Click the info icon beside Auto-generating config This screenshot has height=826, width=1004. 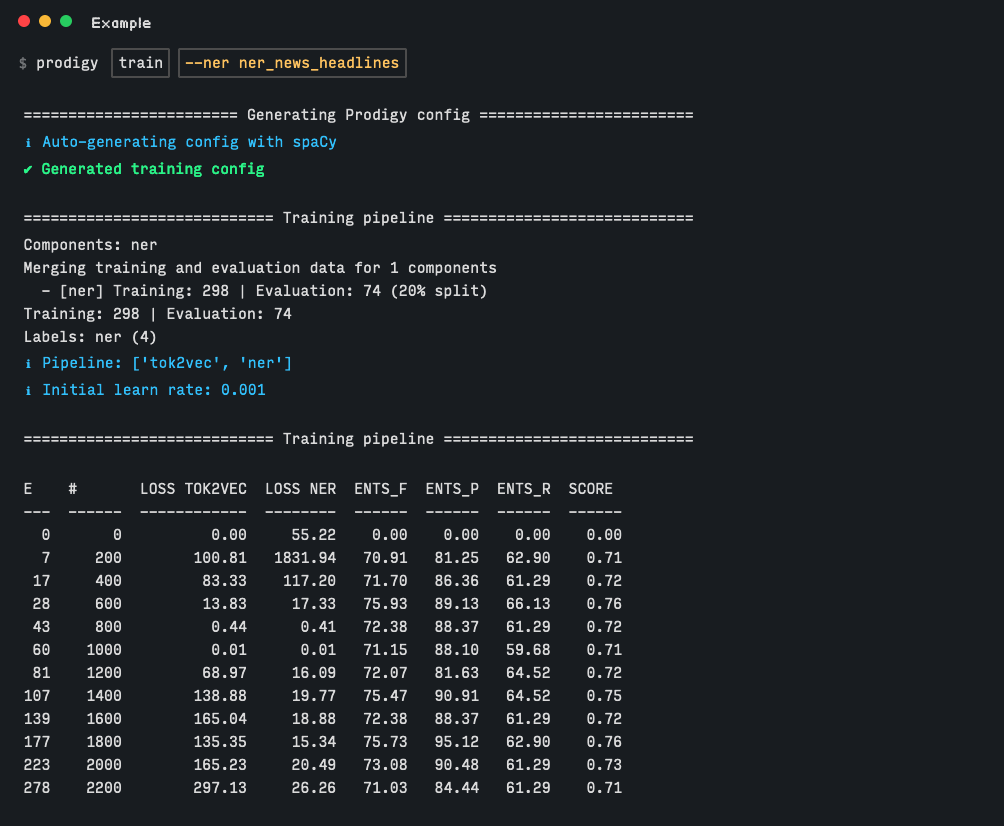coord(28,143)
